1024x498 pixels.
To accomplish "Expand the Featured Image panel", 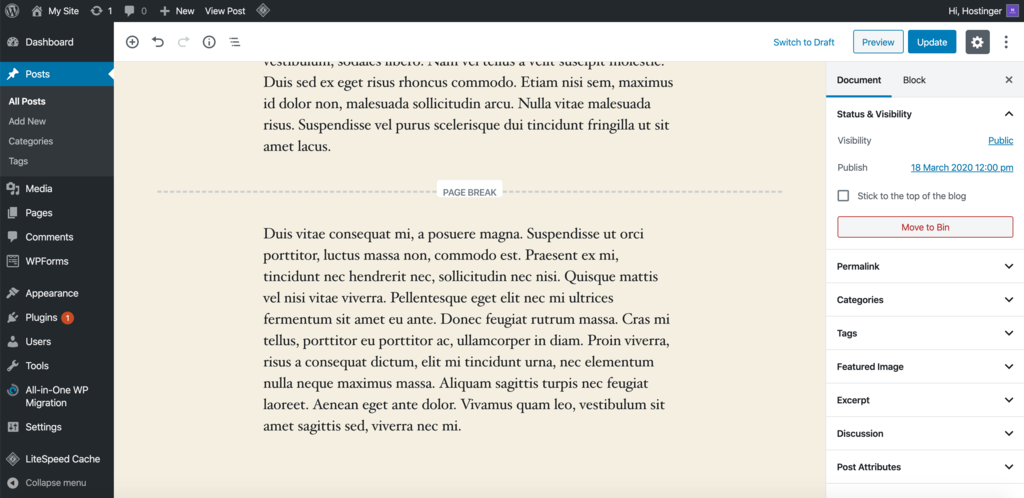I will tap(925, 367).
